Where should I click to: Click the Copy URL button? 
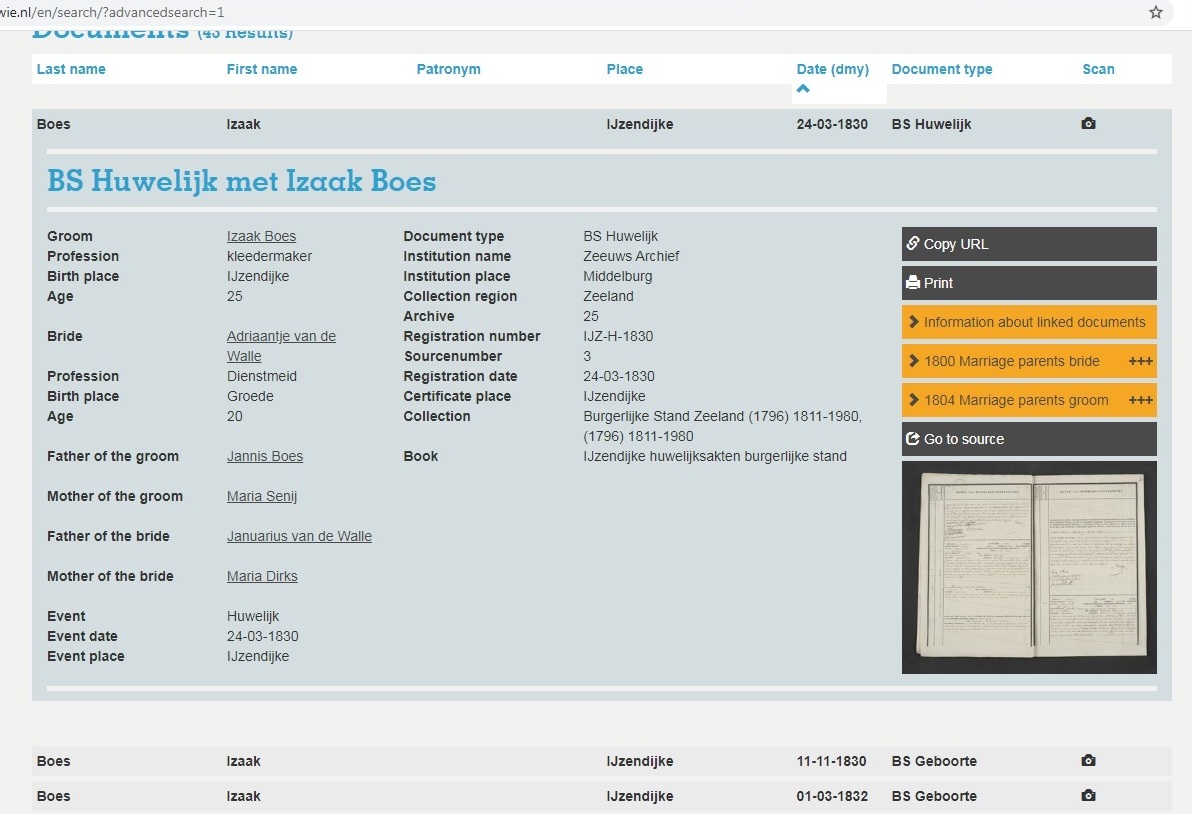(1028, 244)
